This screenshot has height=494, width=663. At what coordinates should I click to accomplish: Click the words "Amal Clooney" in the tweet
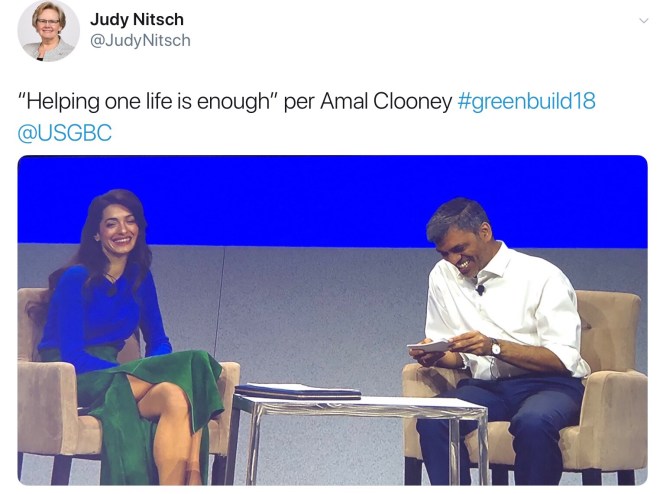click(x=386, y=102)
